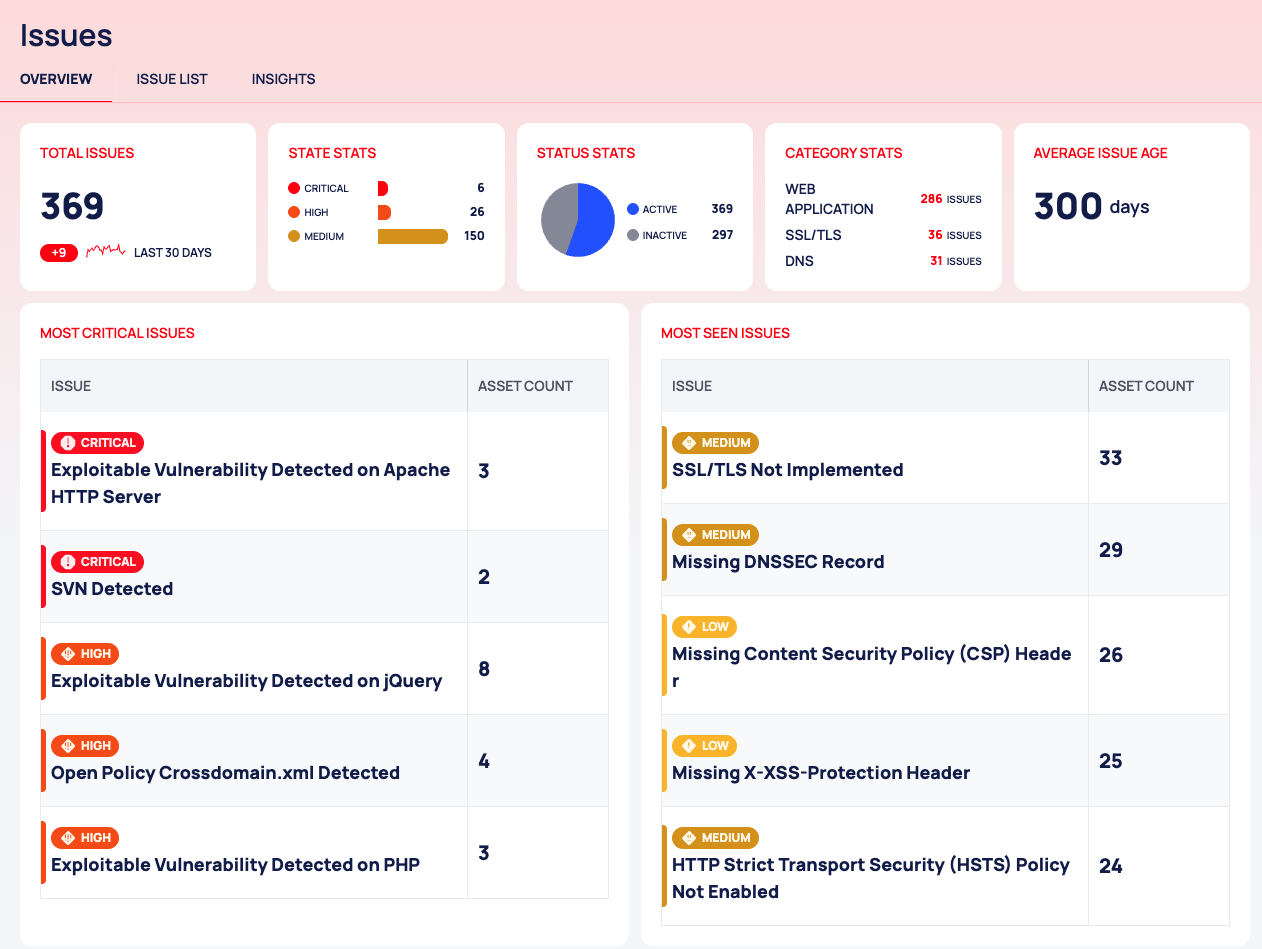Click the High badge on Crossdomain.xml issue
This screenshot has width=1262, height=949.
(85, 746)
